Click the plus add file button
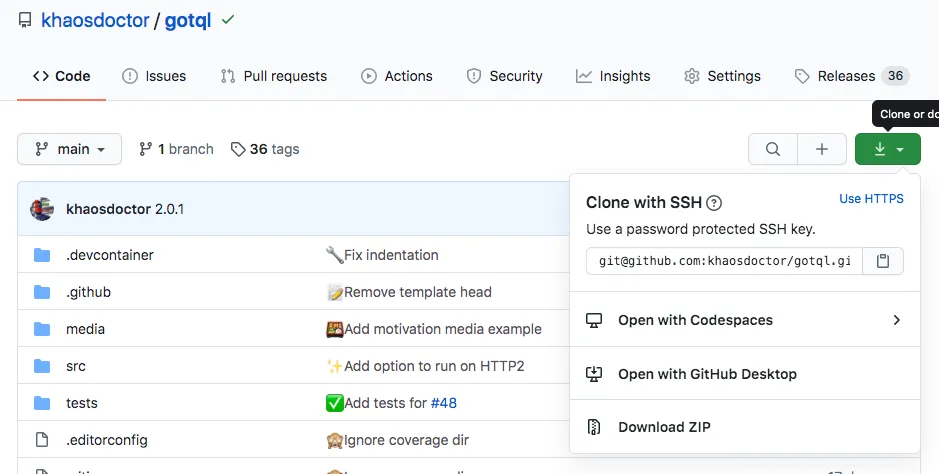 tap(822, 149)
